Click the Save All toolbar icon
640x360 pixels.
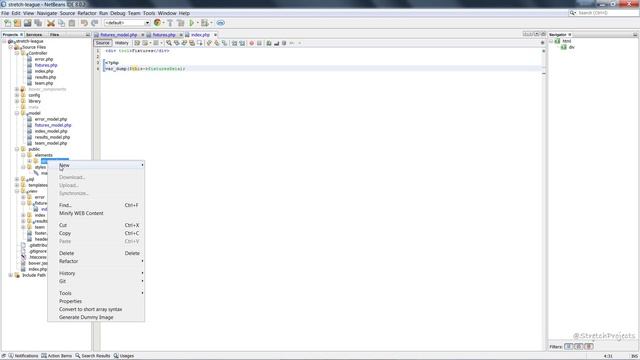(x=38, y=23)
